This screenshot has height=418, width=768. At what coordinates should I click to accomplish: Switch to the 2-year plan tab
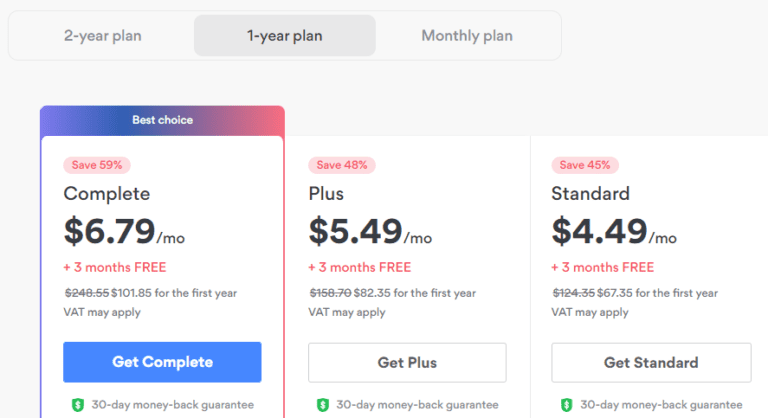coord(102,36)
